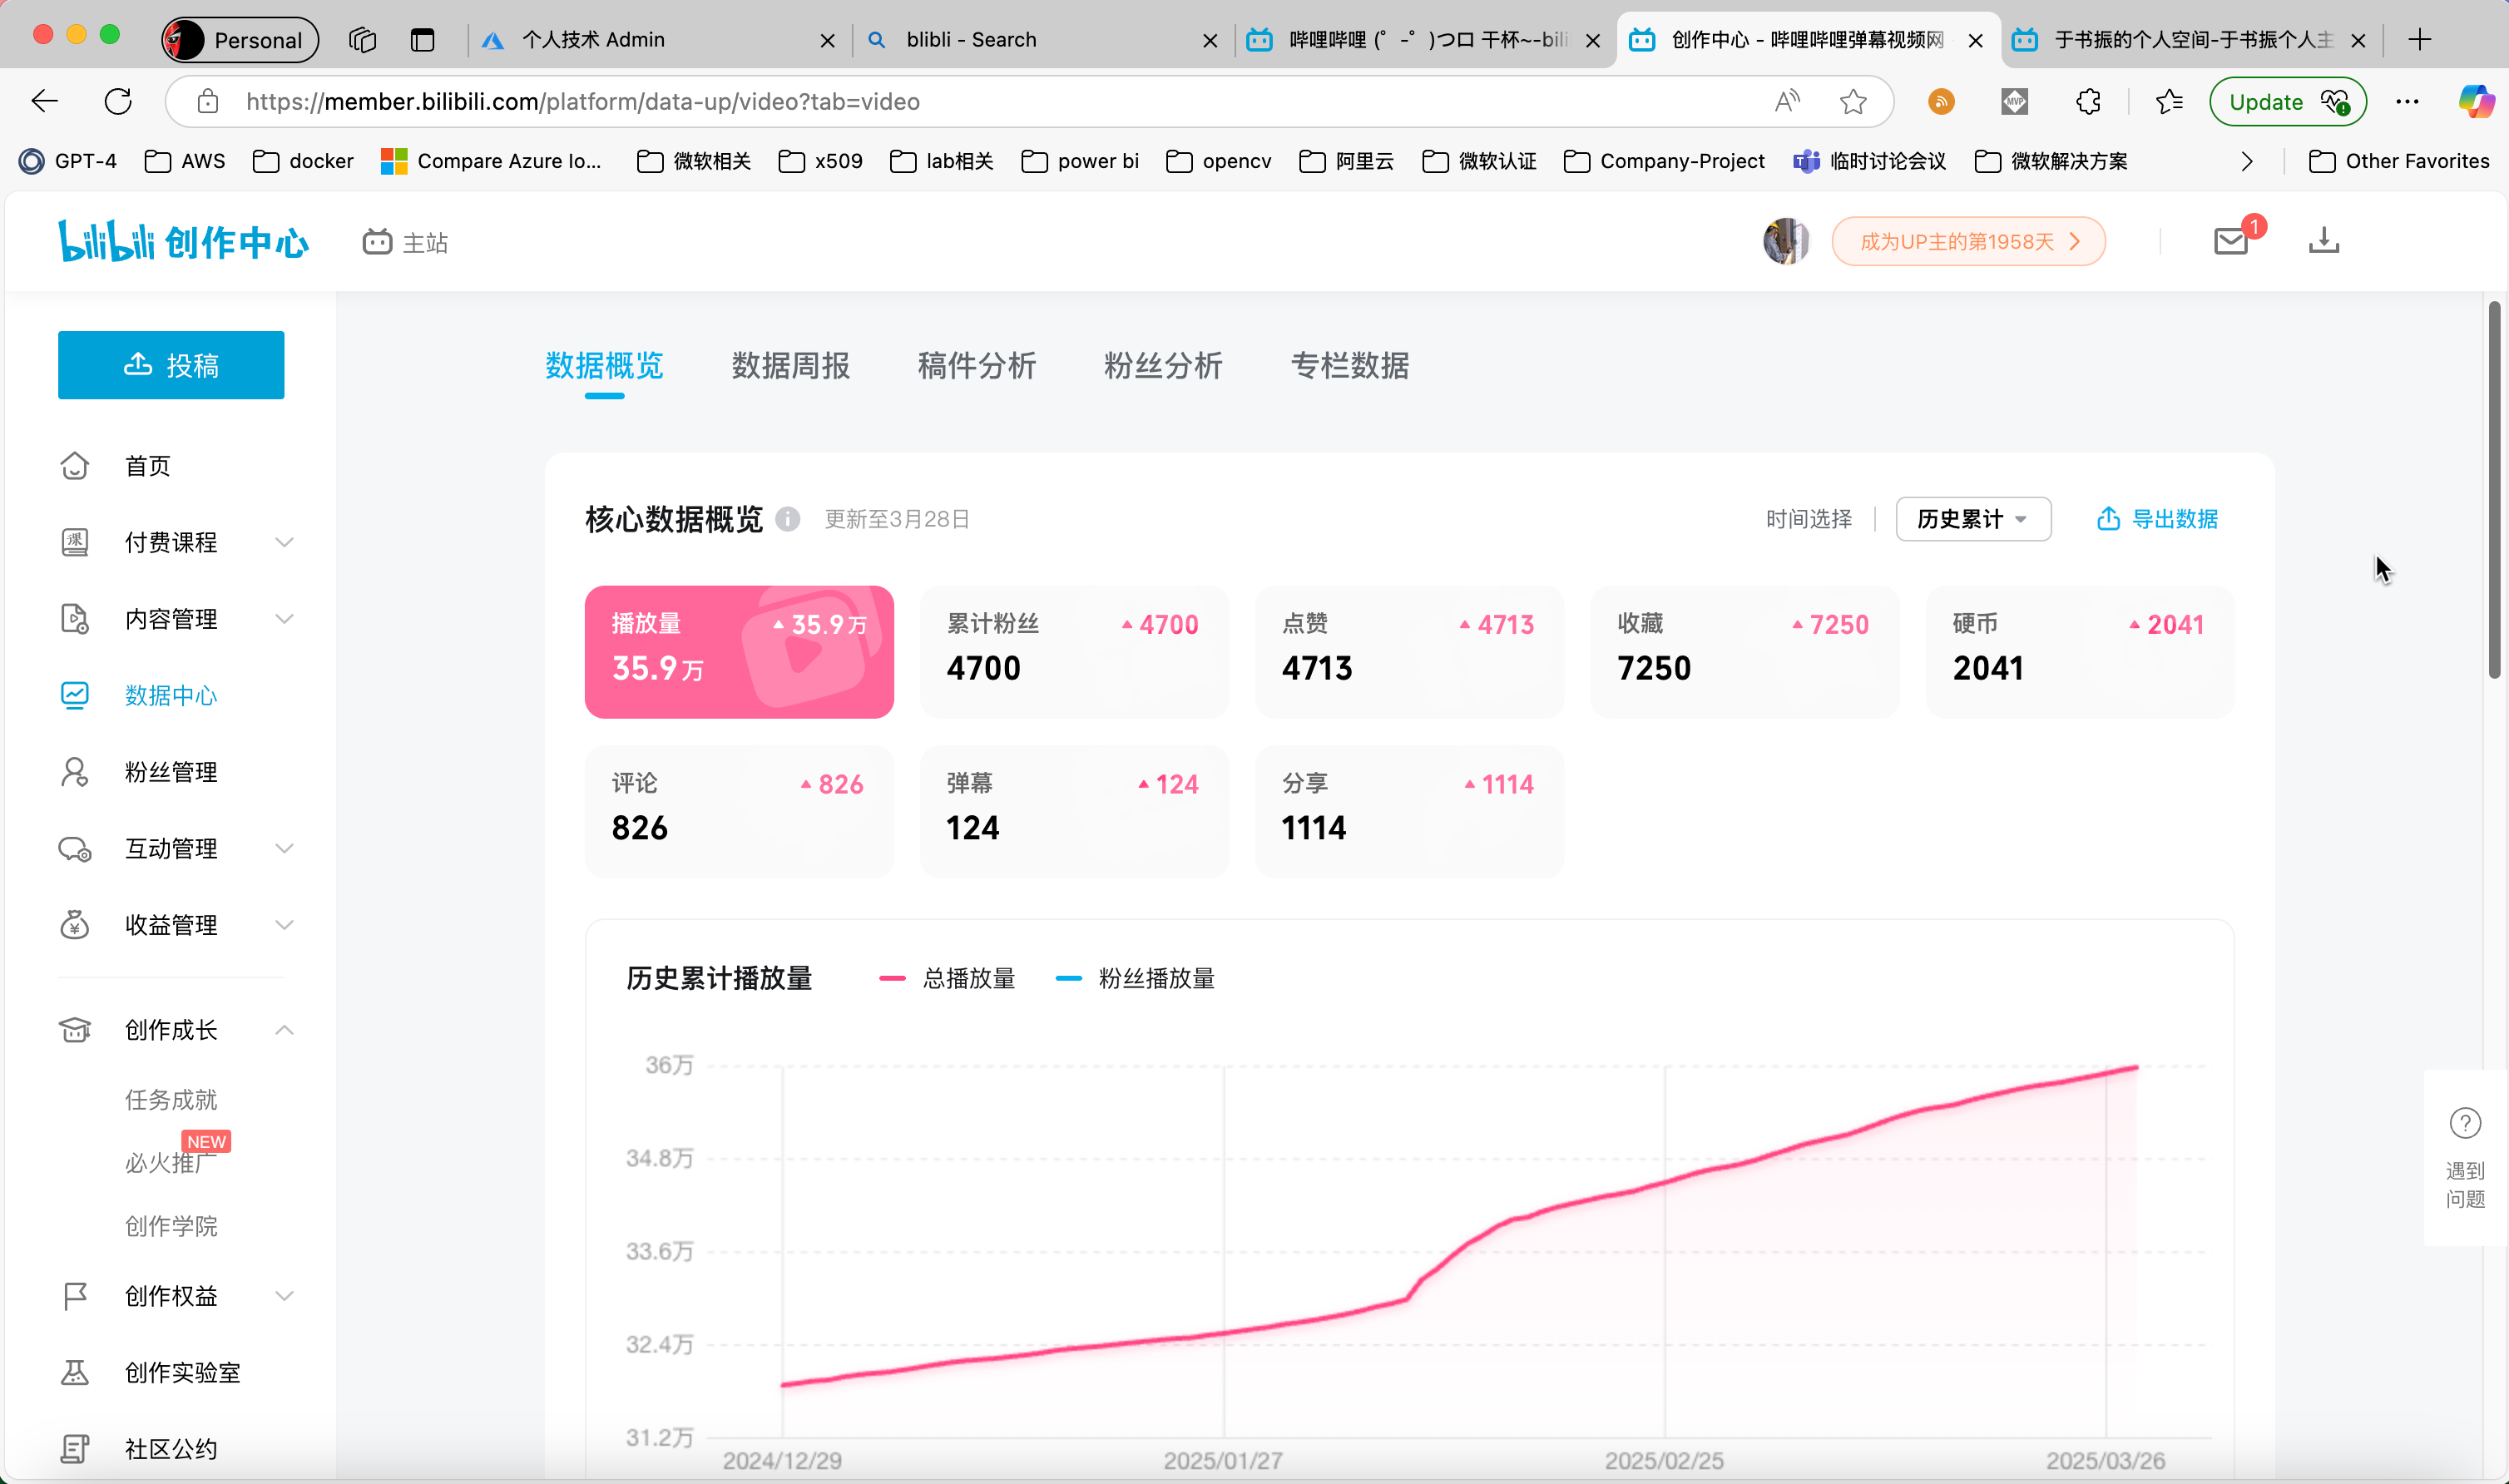Toggle 粉丝播放量 legend series
The height and width of the screenshot is (1484, 2509).
(x=1135, y=978)
